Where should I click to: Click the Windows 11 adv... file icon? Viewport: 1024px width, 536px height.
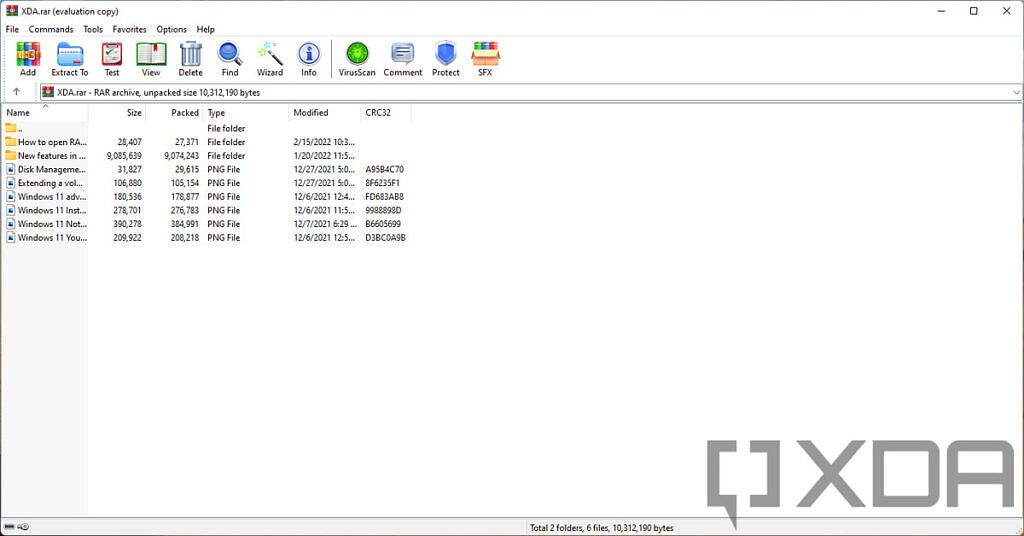10,197
